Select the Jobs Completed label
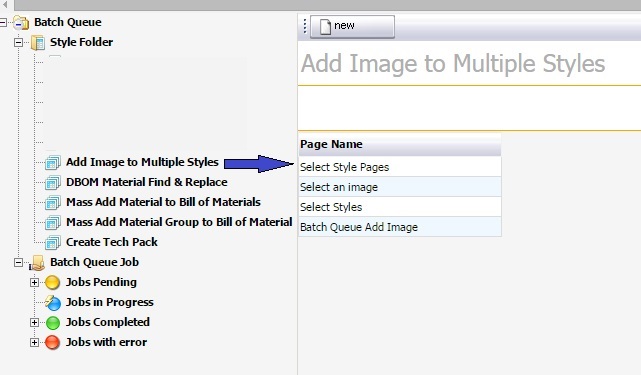Image resolution: width=641 pixels, height=375 pixels. (x=108, y=322)
